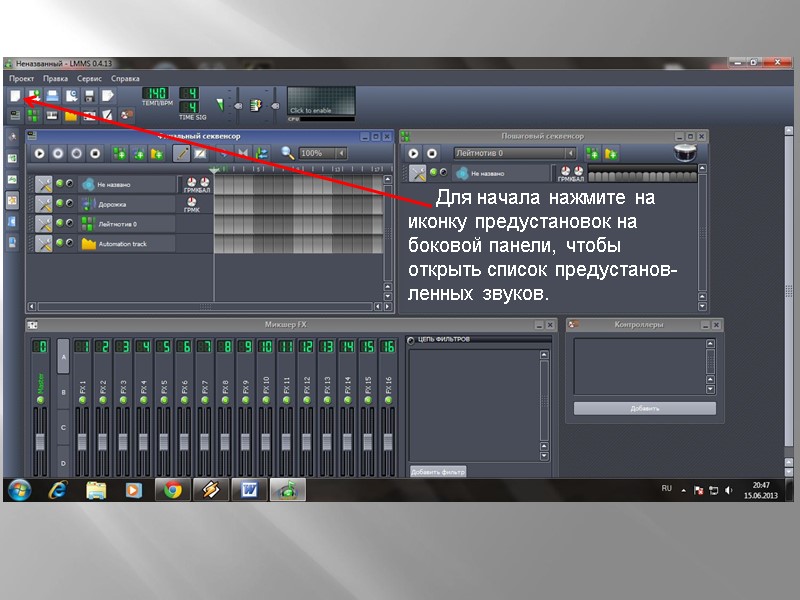The height and width of the screenshot is (600, 800).
Task: Switch FX Mixer to bank B
Action: pyautogui.click(x=63, y=392)
